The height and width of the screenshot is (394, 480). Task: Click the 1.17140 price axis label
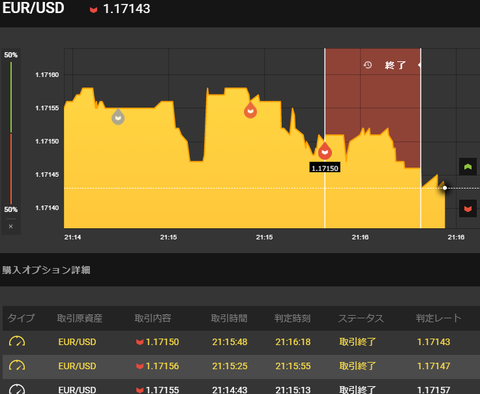click(47, 208)
